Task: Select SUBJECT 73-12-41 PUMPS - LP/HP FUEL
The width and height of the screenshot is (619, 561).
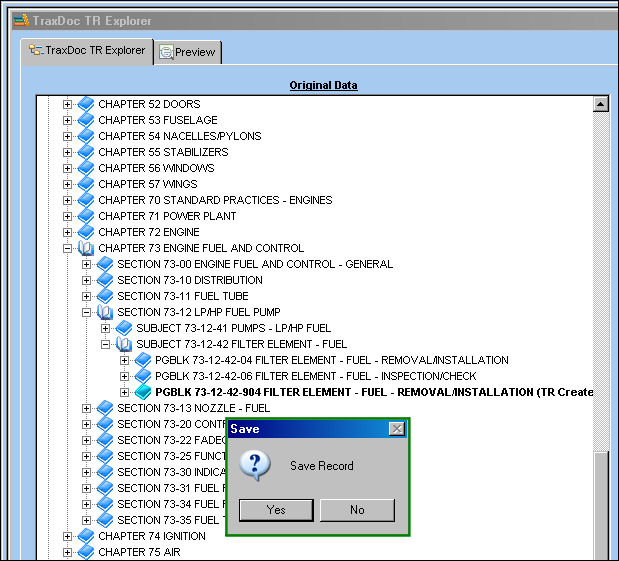Action: 233,328
